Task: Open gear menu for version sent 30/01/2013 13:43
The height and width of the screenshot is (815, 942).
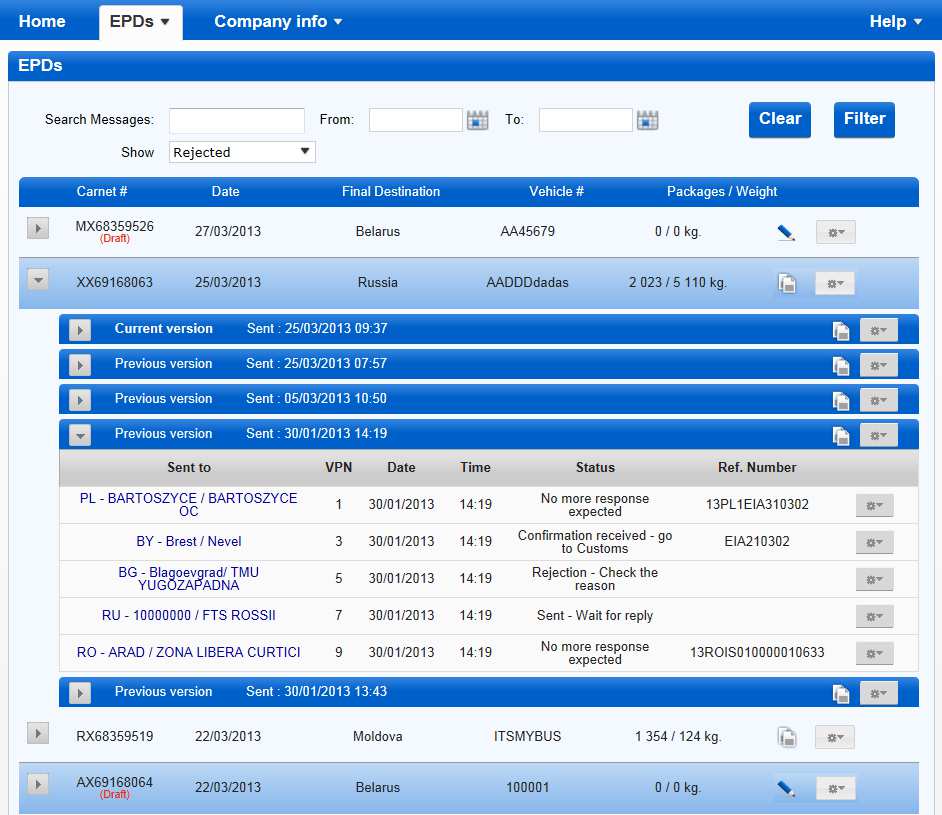Action: pos(878,693)
